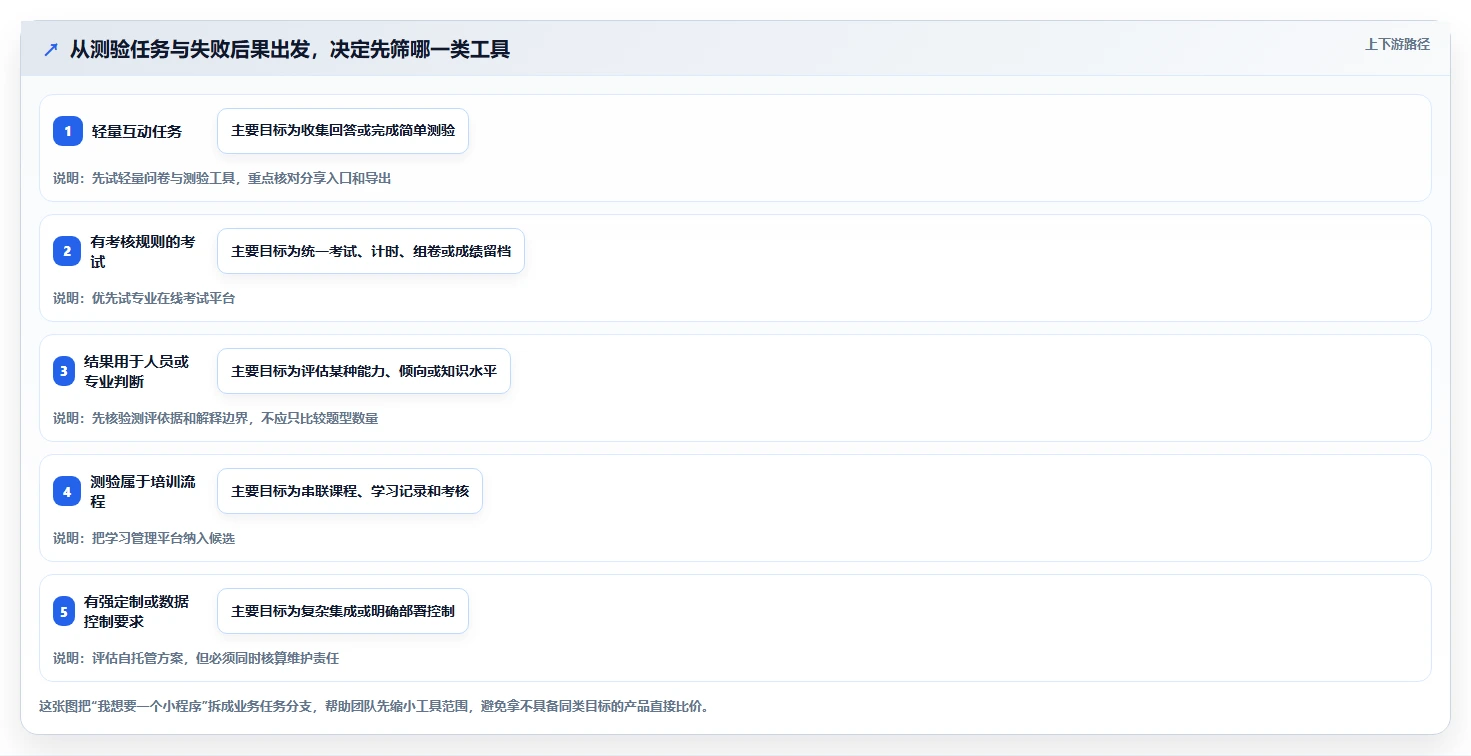1471x756 pixels.
Task: Click the number 2 step badge
Action: pos(68,251)
